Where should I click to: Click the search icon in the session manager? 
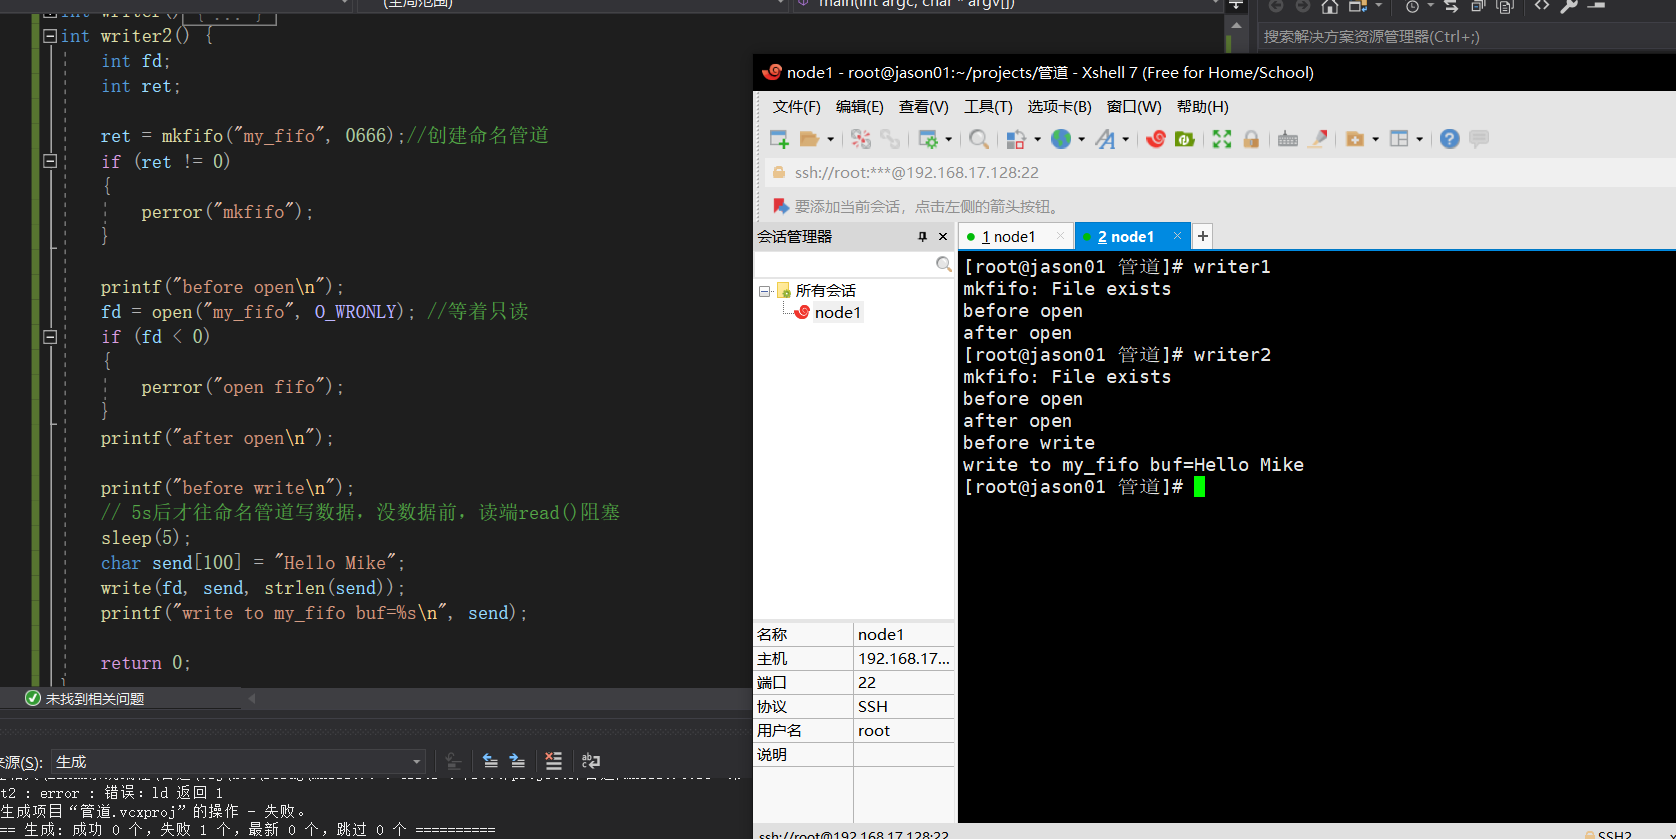pos(943,264)
